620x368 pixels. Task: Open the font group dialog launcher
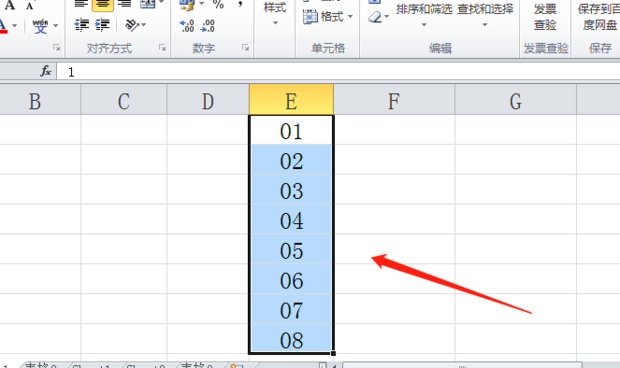[57, 48]
